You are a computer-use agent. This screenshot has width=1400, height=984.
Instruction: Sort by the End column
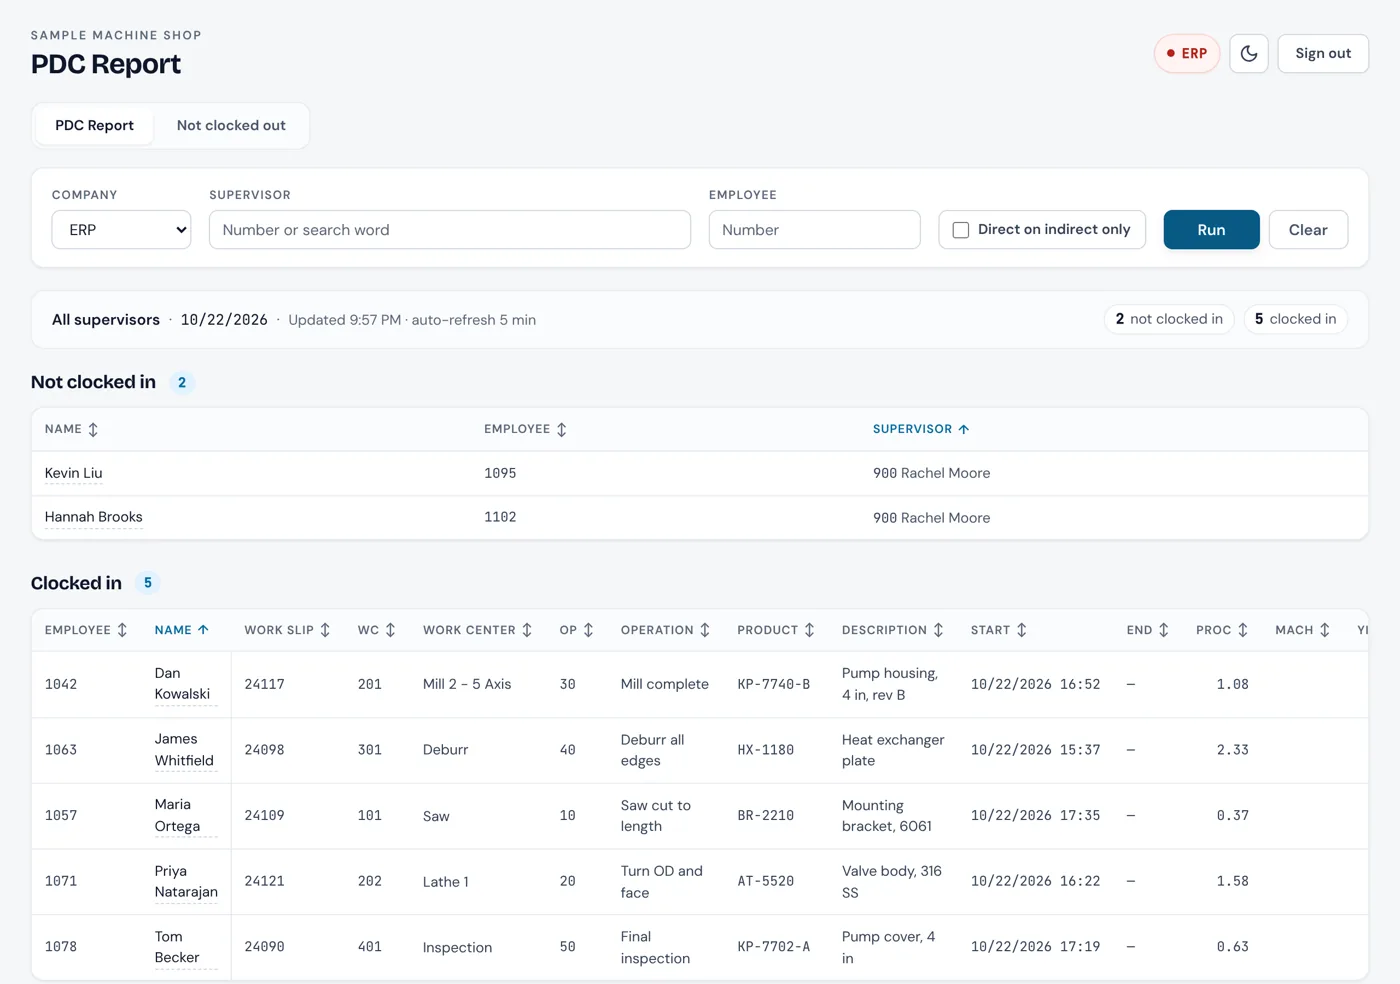(1148, 630)
